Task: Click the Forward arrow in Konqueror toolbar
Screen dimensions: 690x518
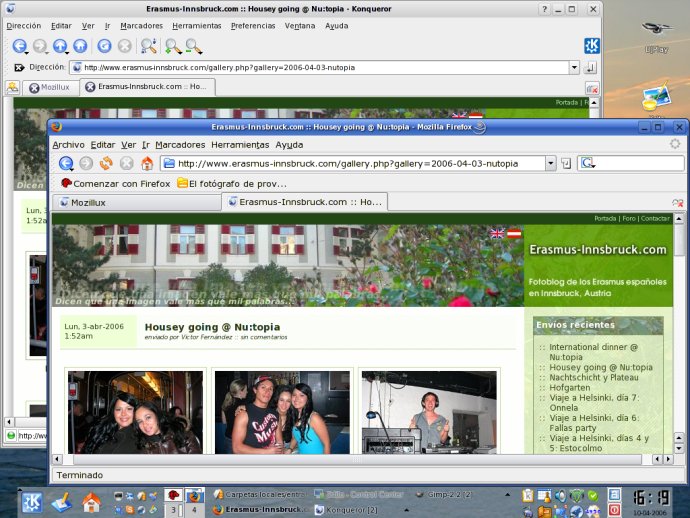Action: pos(40,46)
